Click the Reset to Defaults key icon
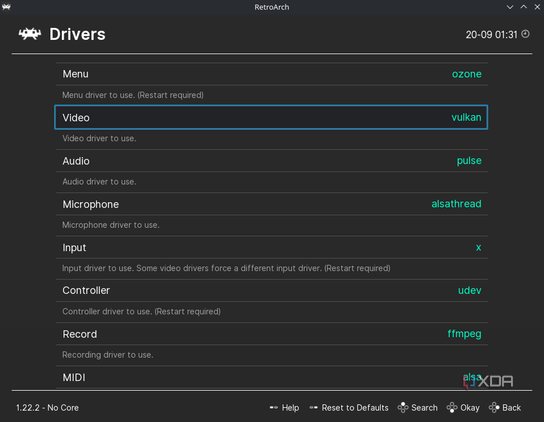This screenshot has height=422, width=544. click(313, 407)
